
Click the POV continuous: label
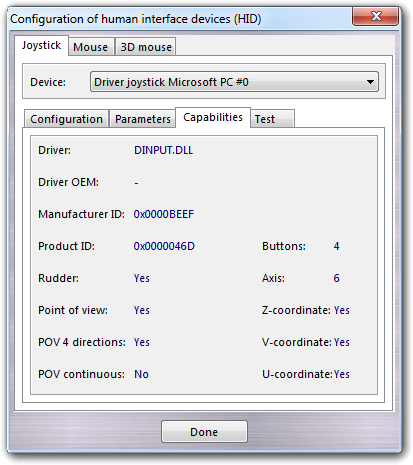pos(81,374)
